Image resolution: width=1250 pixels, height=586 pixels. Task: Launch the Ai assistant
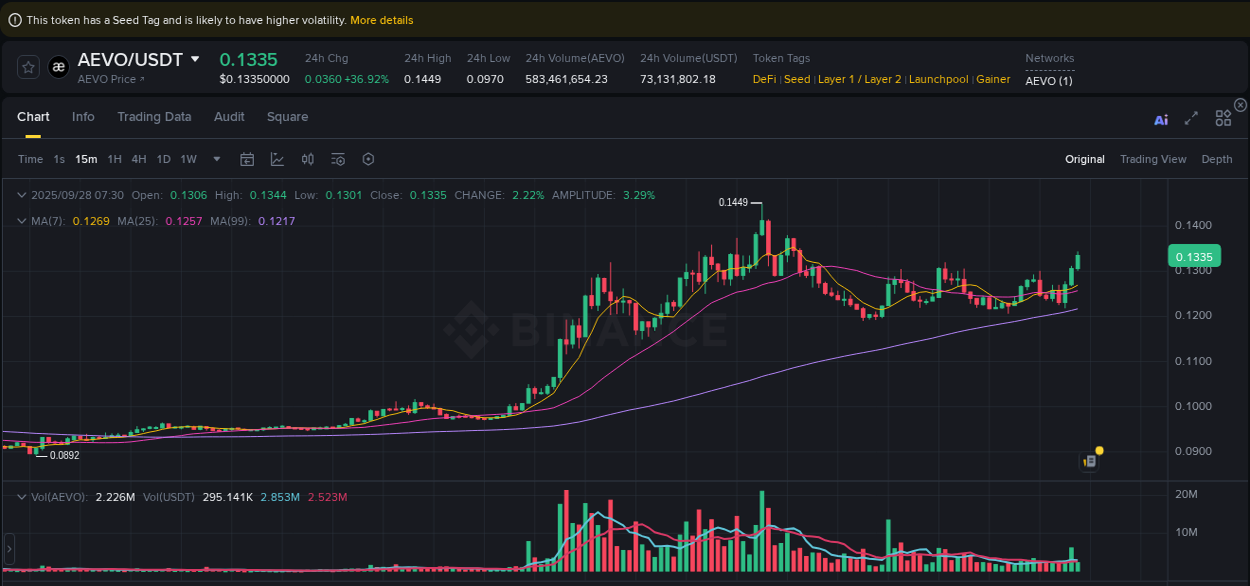point(1161,118)
